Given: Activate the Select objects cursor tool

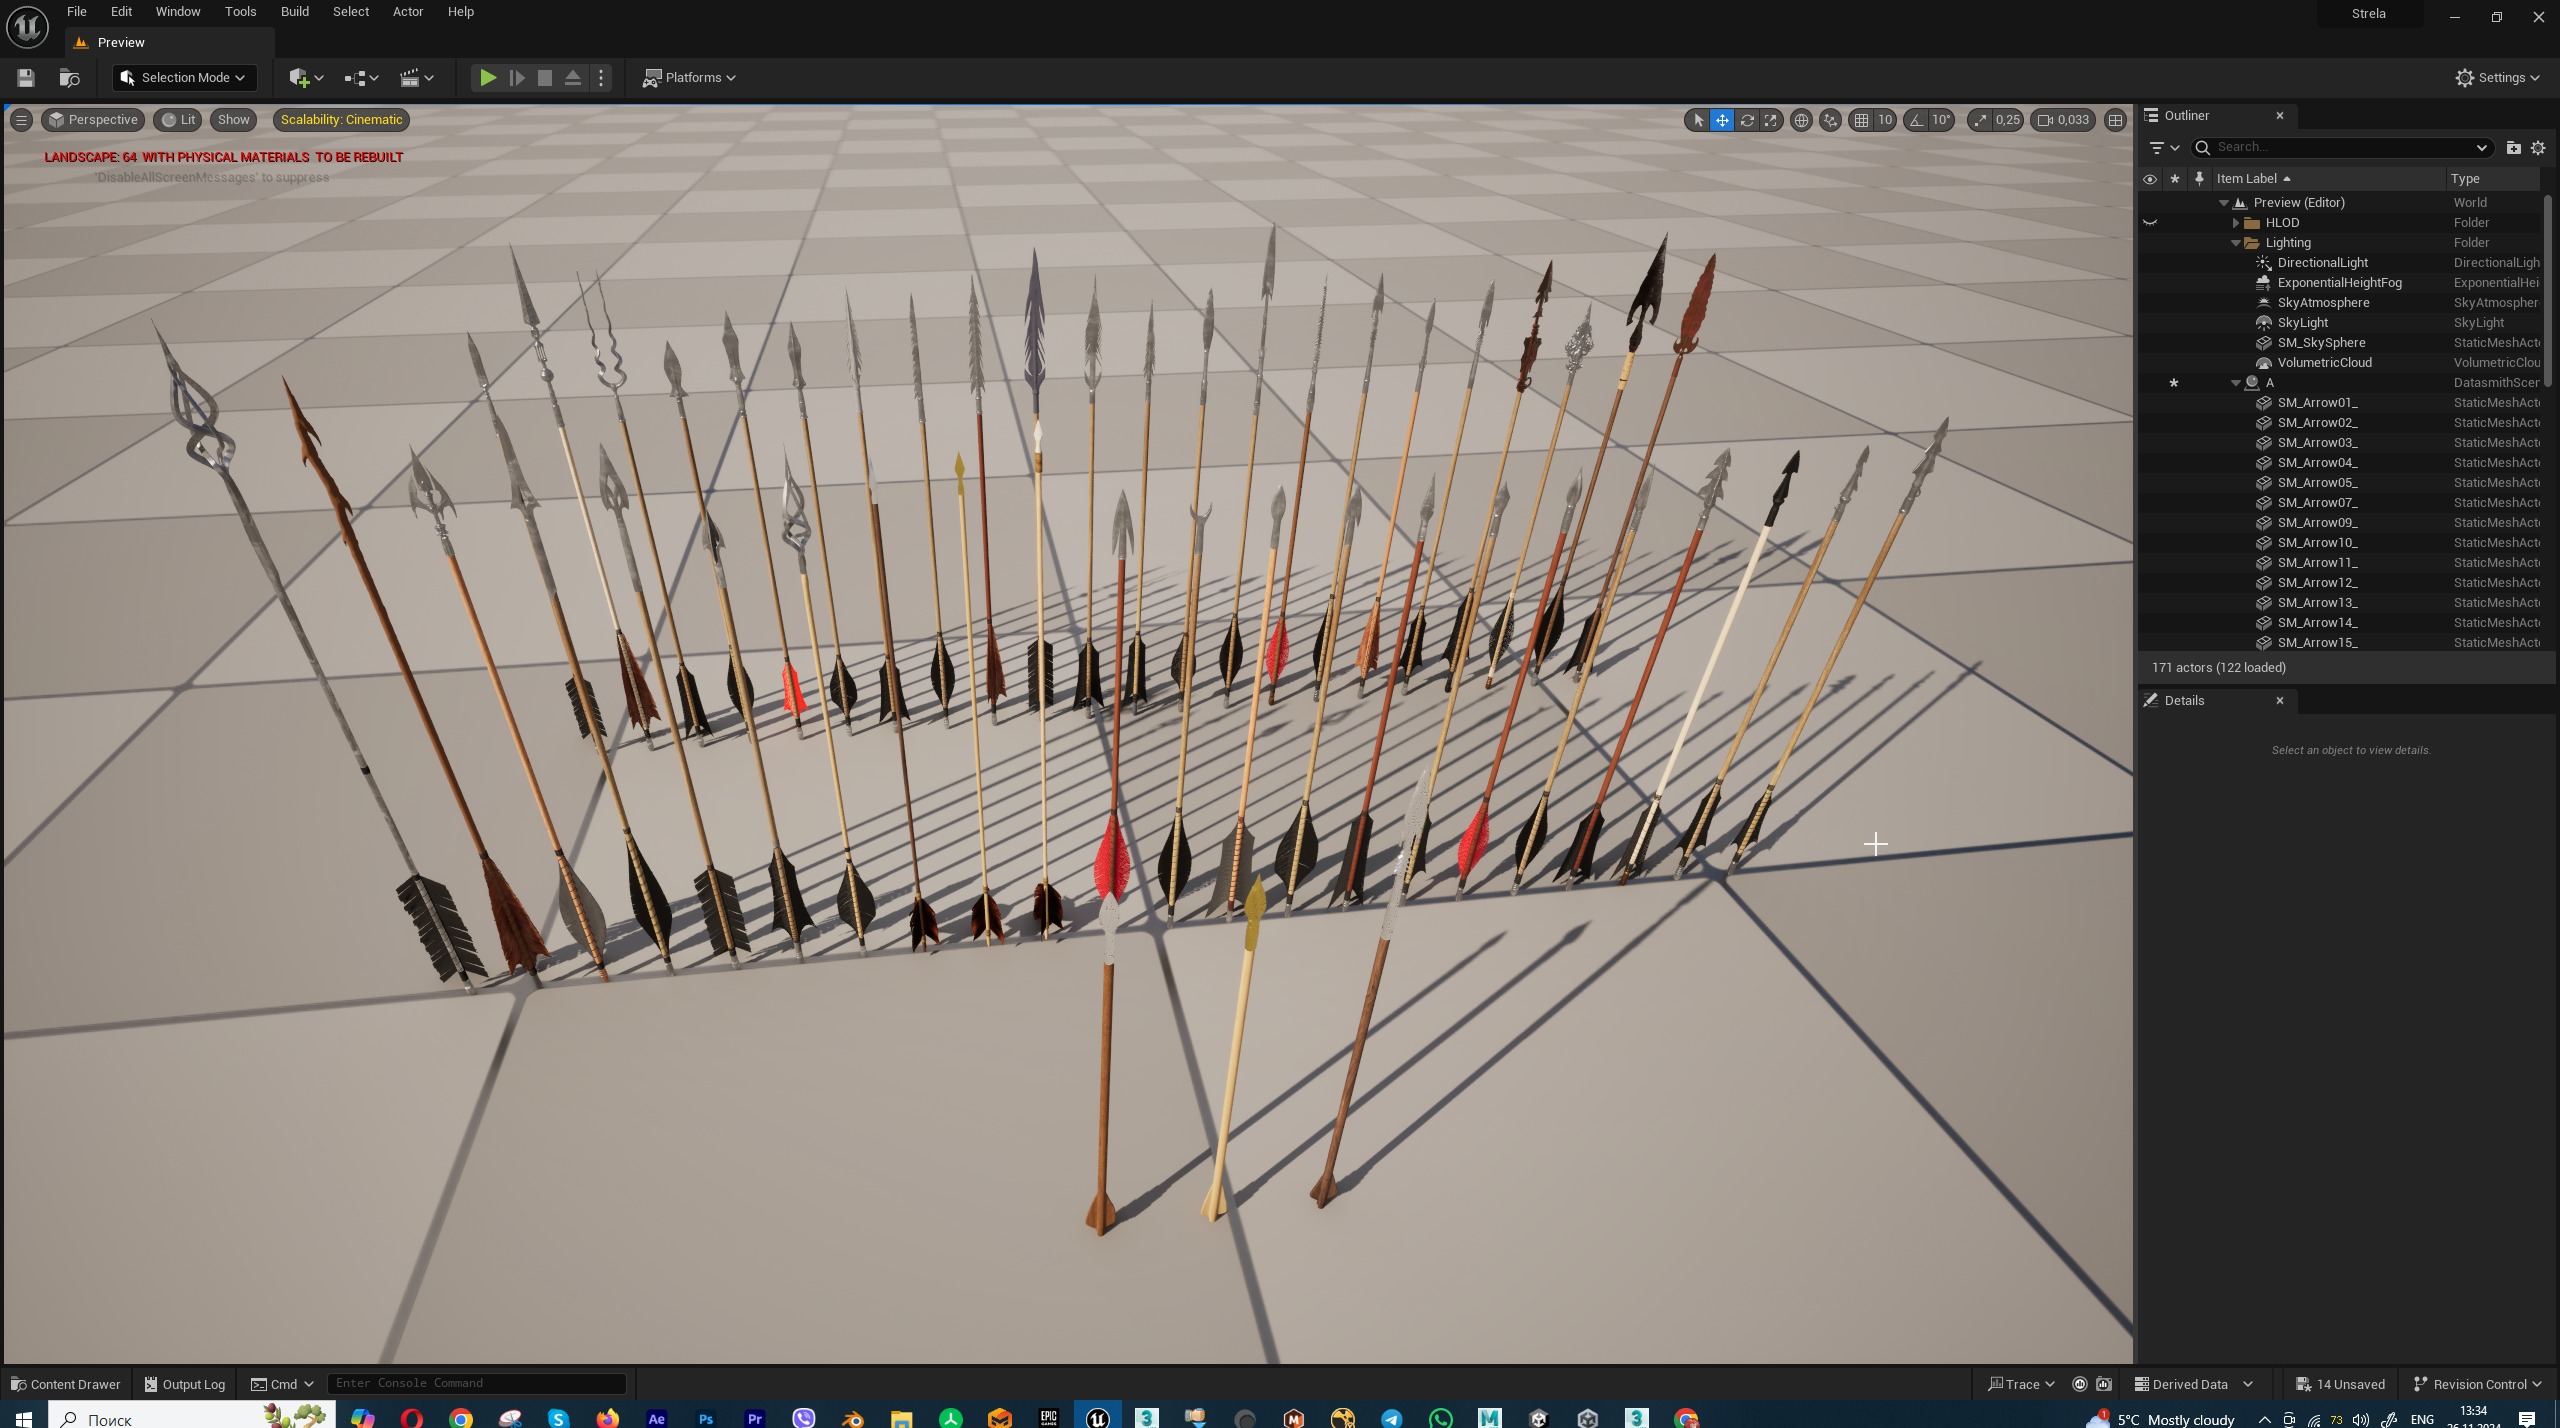Looking at the screenshot, I should pyautogui.click(x=1697, y=120).
